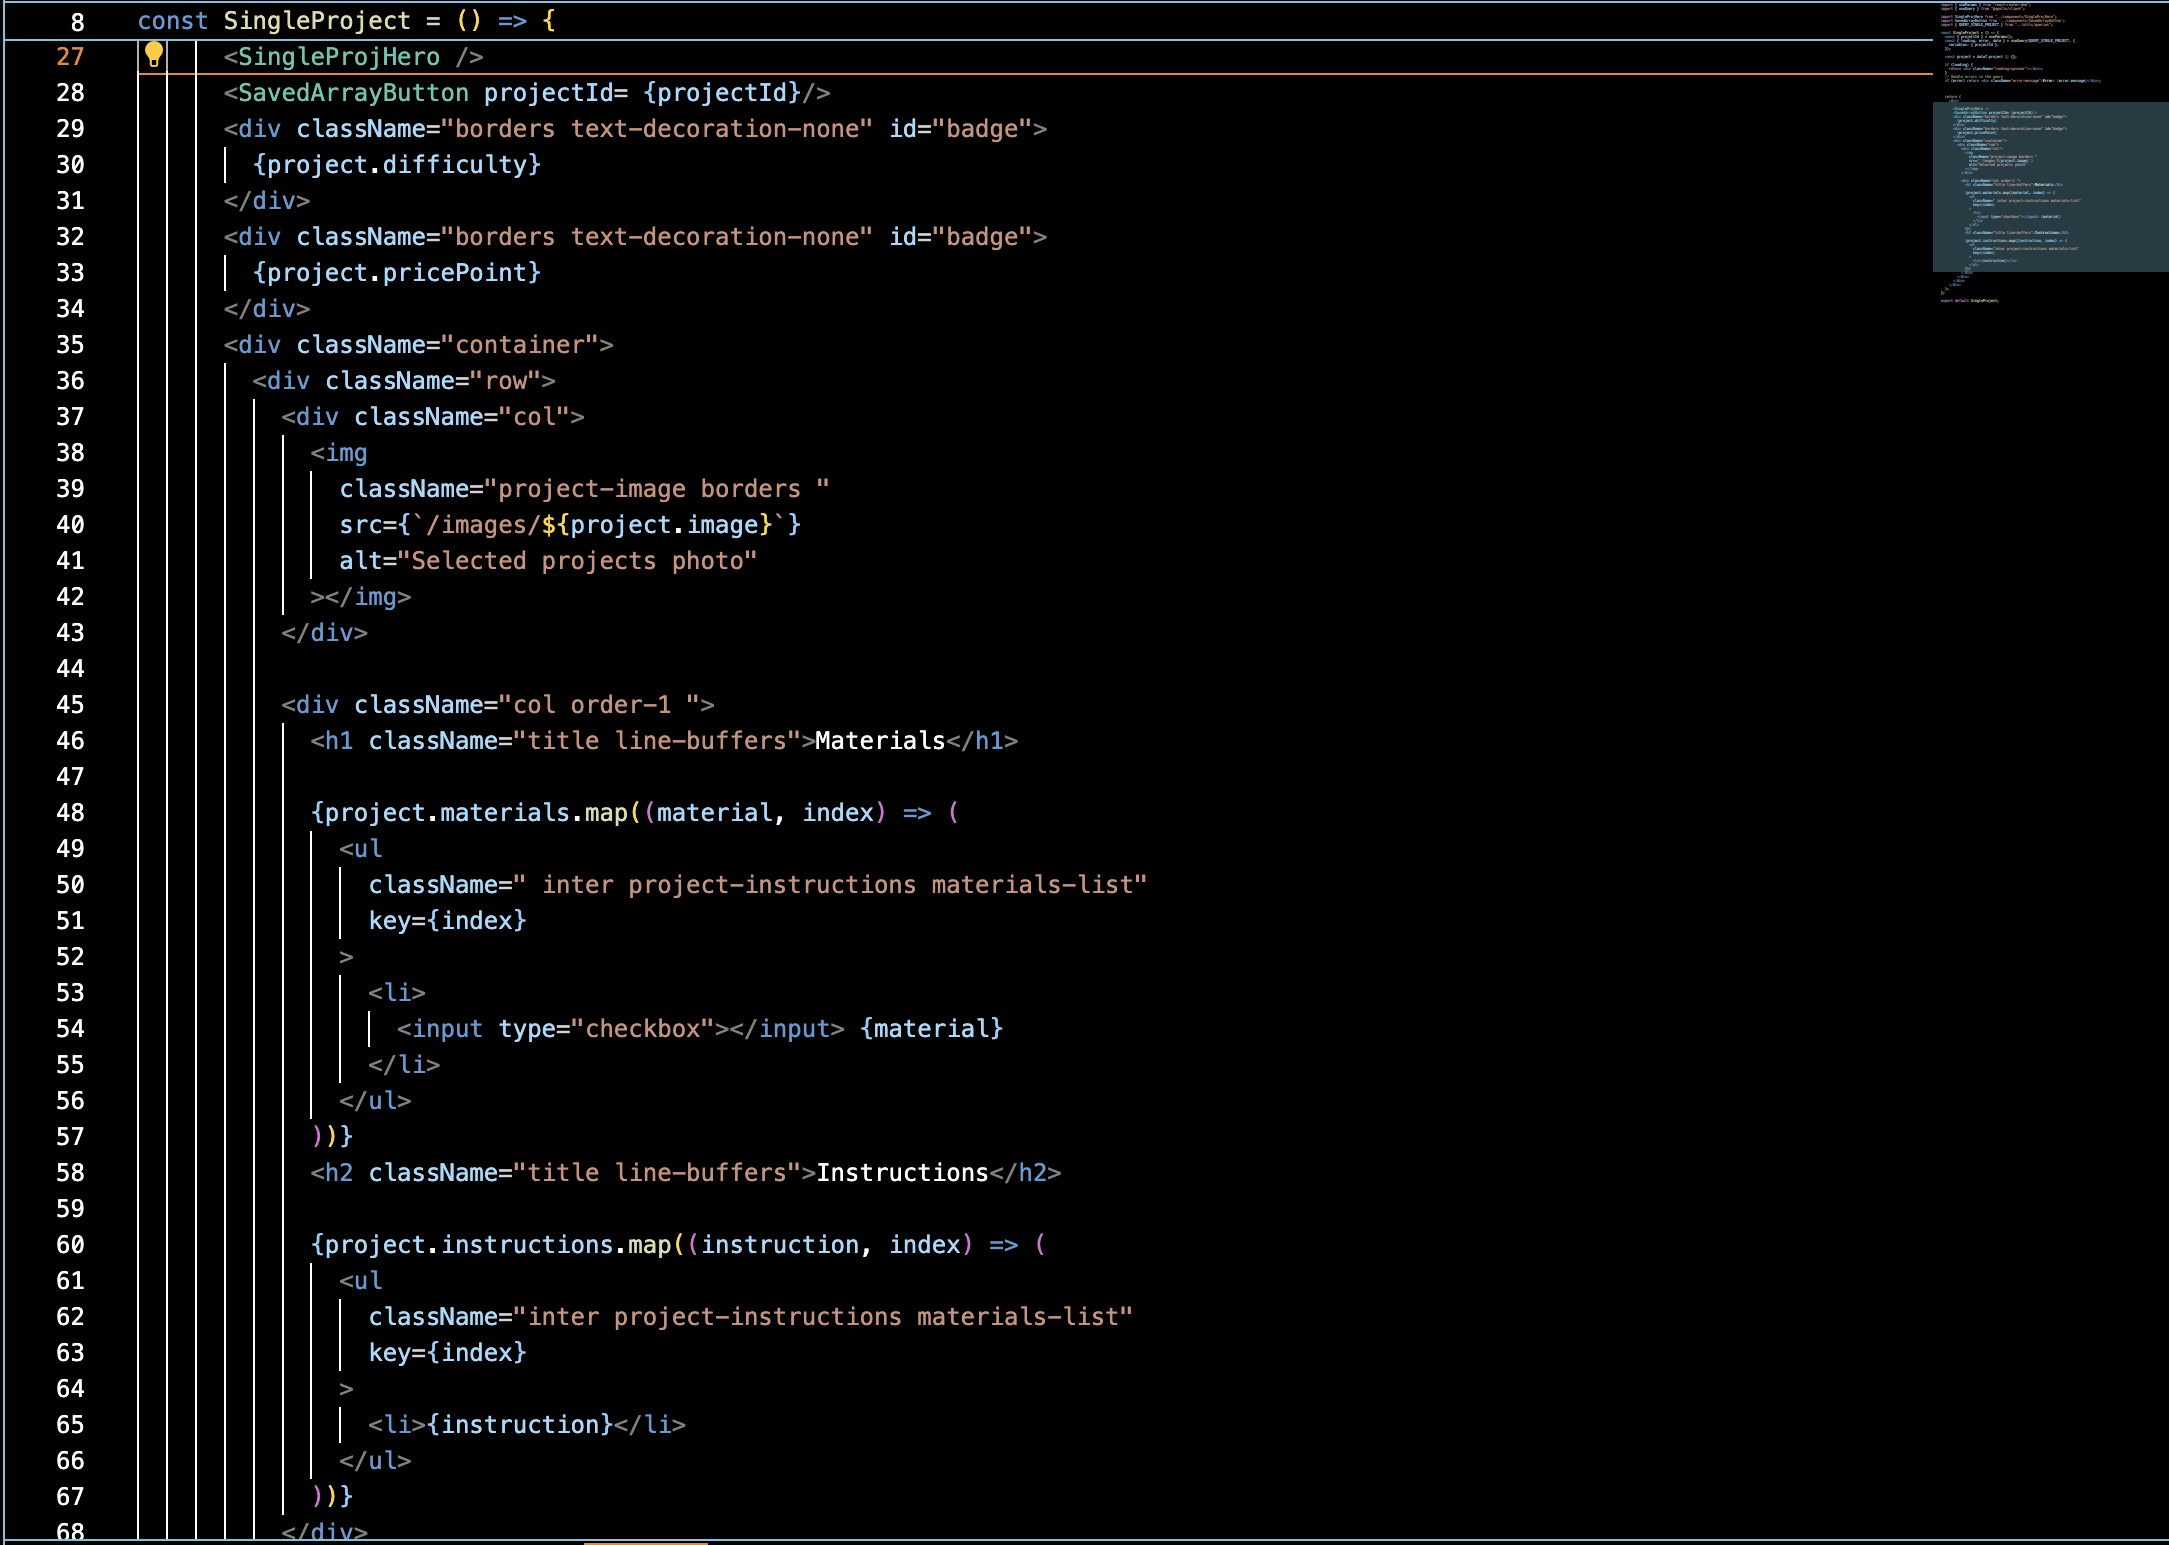This screenshot has width=2169, height=1545.
Task: Click the highlighted viewport region inside the minimap
Action: 2048,185
